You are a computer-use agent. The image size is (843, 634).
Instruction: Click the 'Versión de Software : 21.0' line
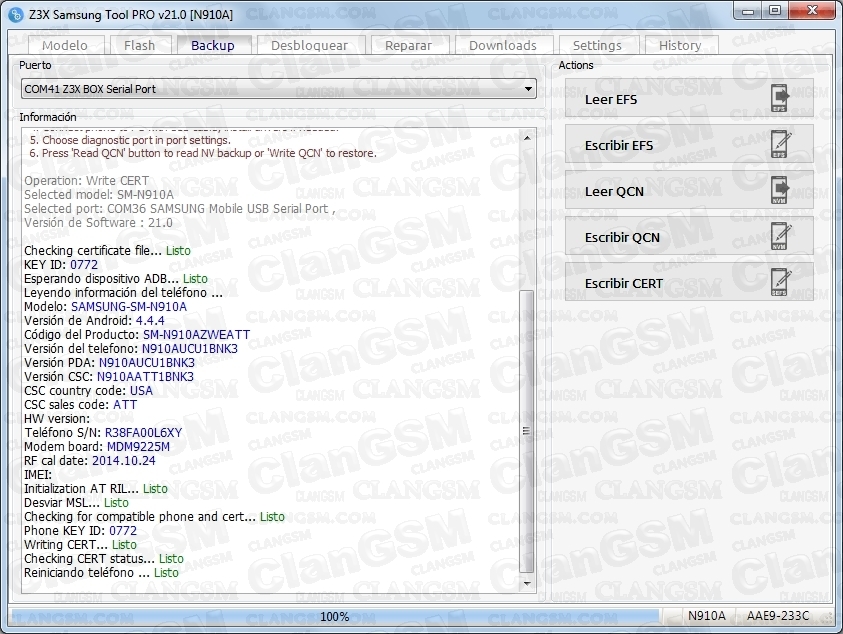coord(98,223)
